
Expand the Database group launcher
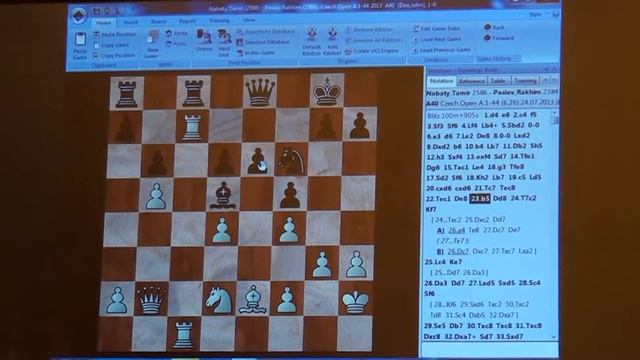471,60
